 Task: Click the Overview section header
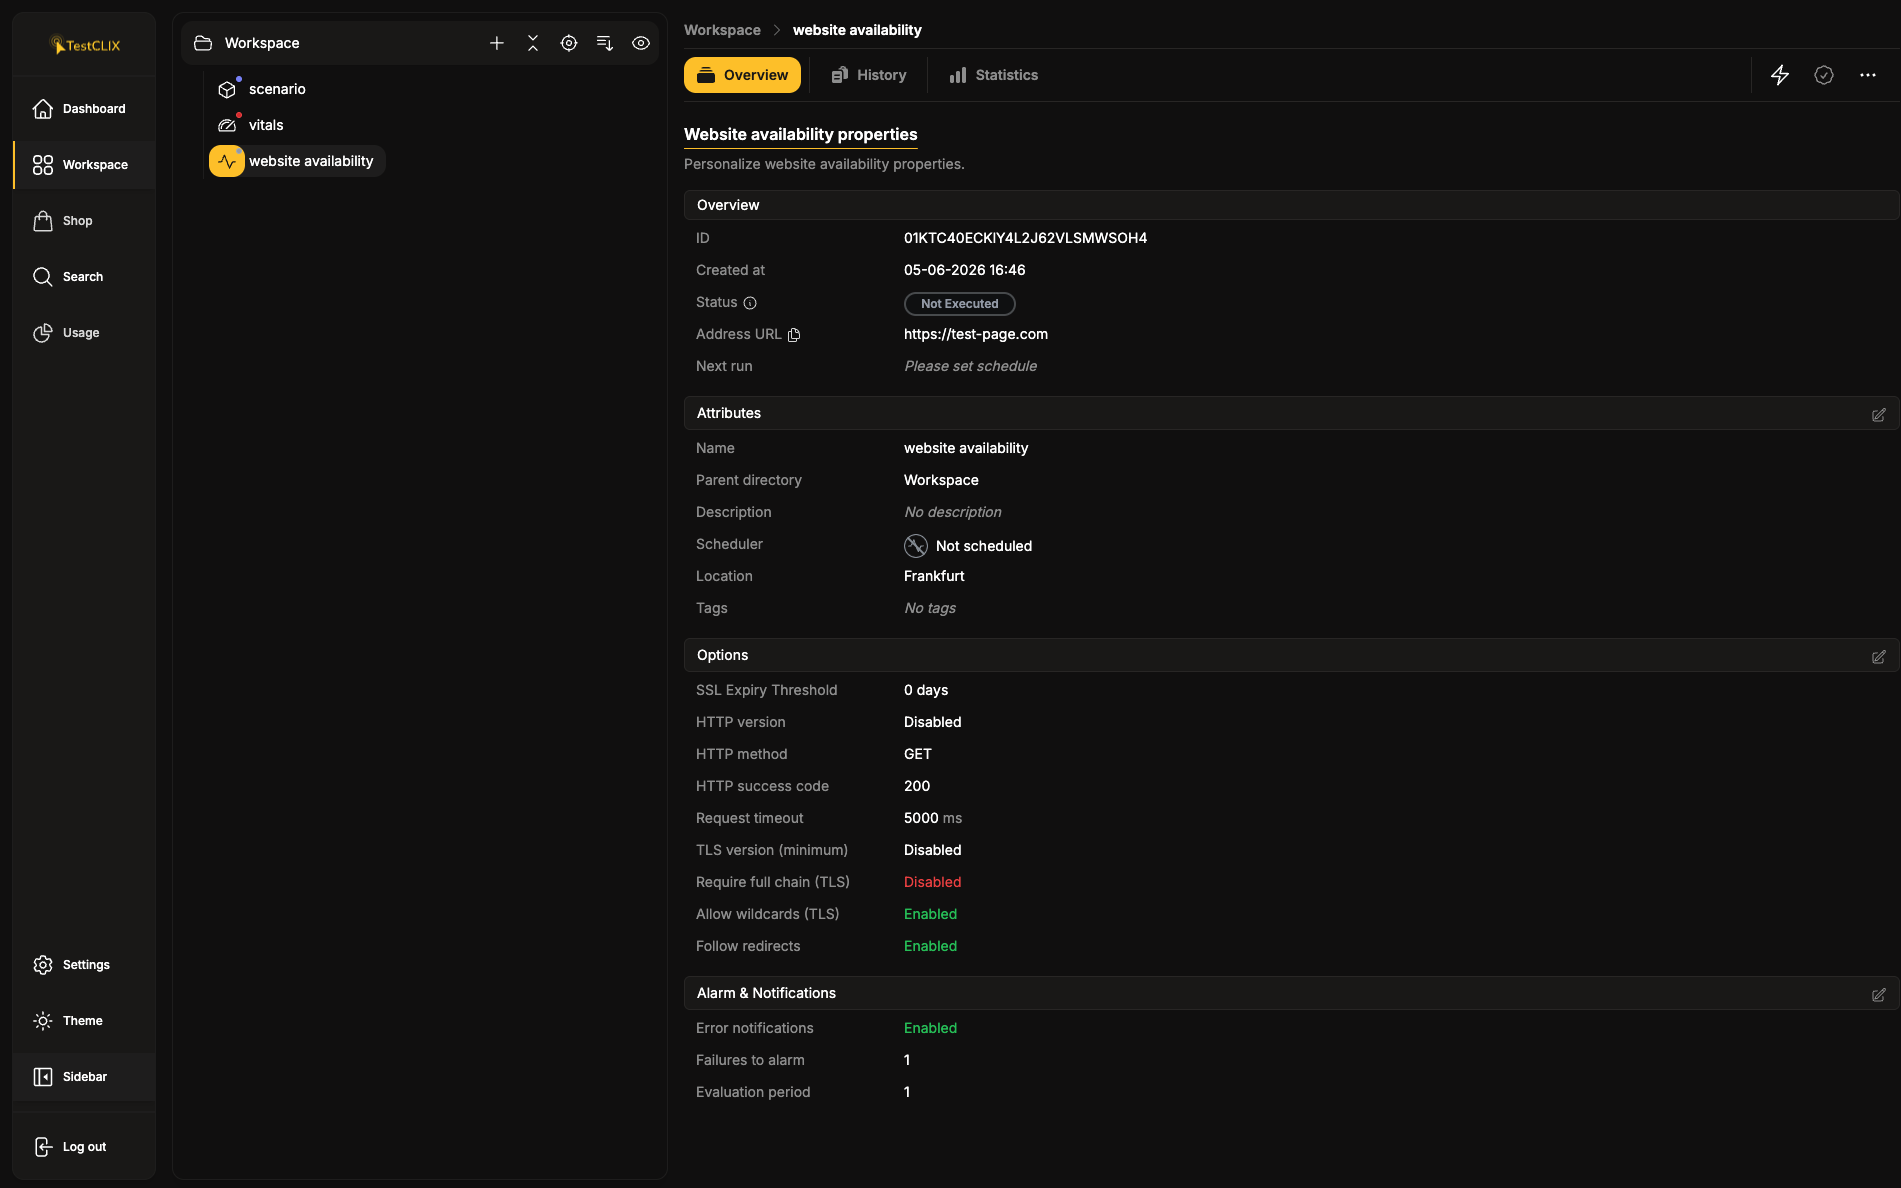coord(1291,205)
